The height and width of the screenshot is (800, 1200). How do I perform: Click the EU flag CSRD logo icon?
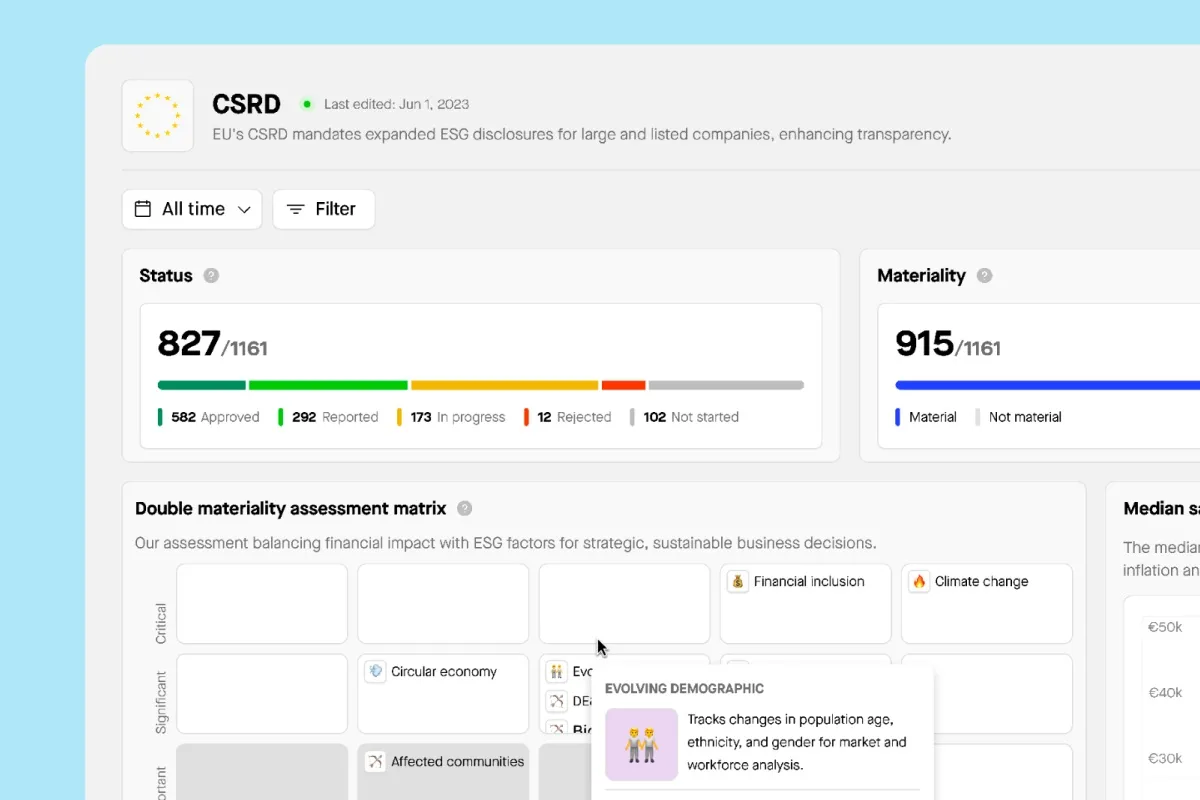[x=158, y=116]
